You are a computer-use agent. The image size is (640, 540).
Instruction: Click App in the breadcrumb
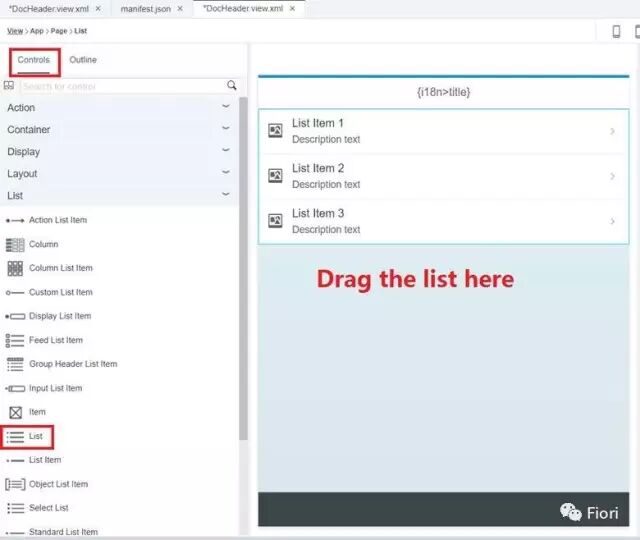(37, 31)
